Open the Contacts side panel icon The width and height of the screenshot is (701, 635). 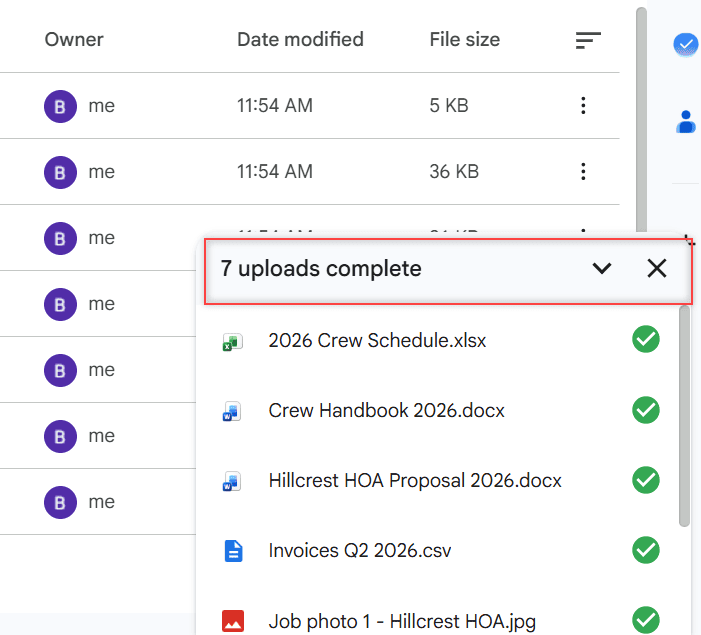686,122
